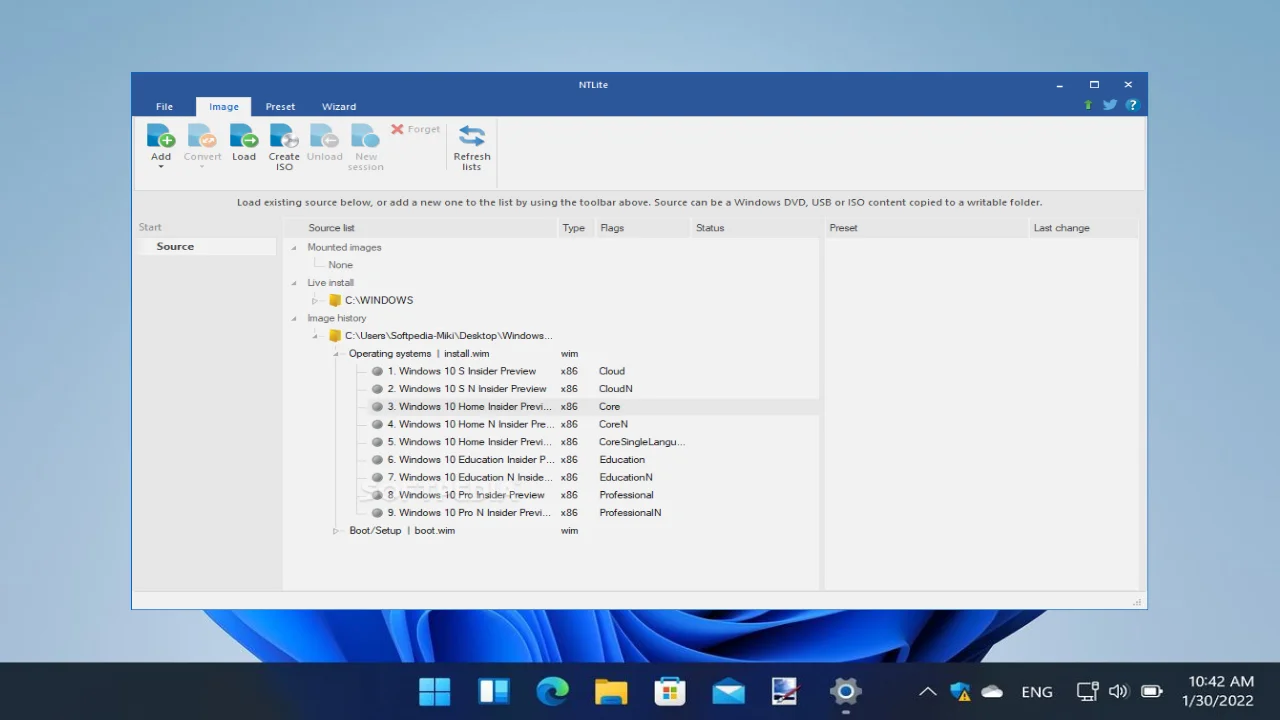The width and height of the screenshot is (1280, 720).
Task: Select 2. Windows 10 S N Insider Preview
Action: [467, 389]
